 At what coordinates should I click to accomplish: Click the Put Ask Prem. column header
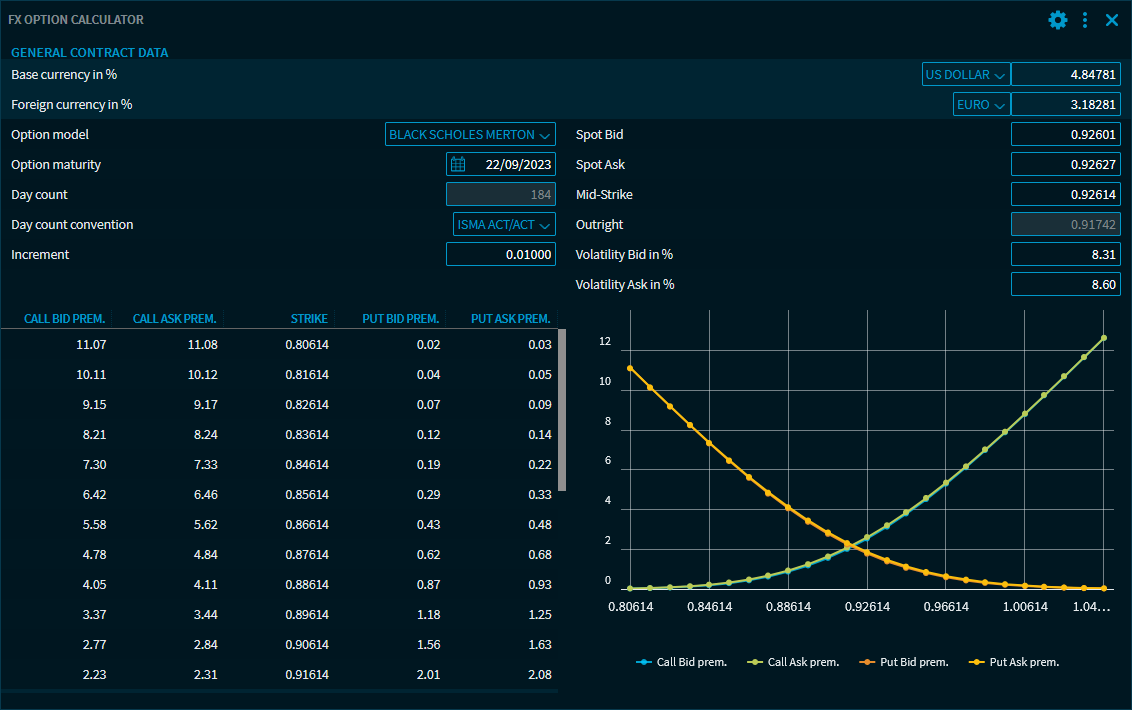[x=510, y=319]
